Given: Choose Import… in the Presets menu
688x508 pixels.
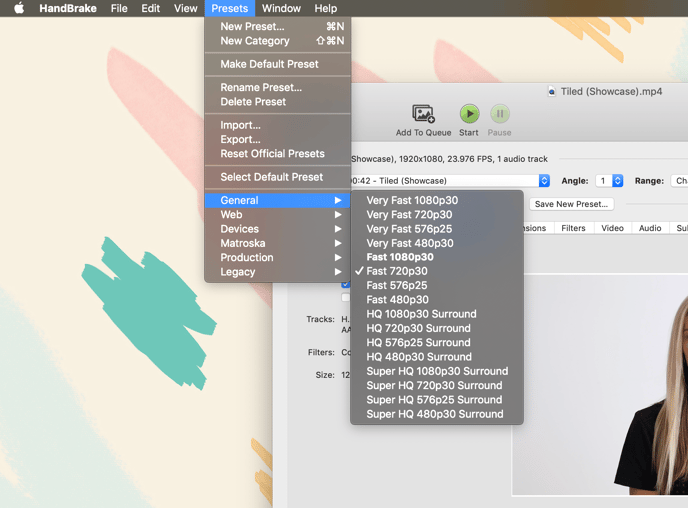Looking at the screenshot, I should coord(277,125).
